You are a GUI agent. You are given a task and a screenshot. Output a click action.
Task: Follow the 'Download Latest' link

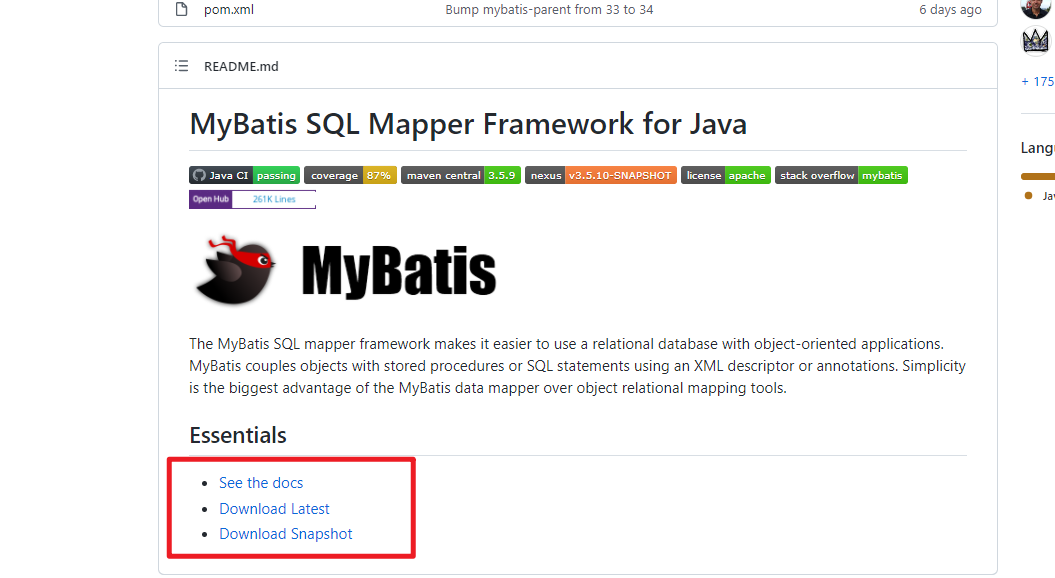[x=275, y=509]
